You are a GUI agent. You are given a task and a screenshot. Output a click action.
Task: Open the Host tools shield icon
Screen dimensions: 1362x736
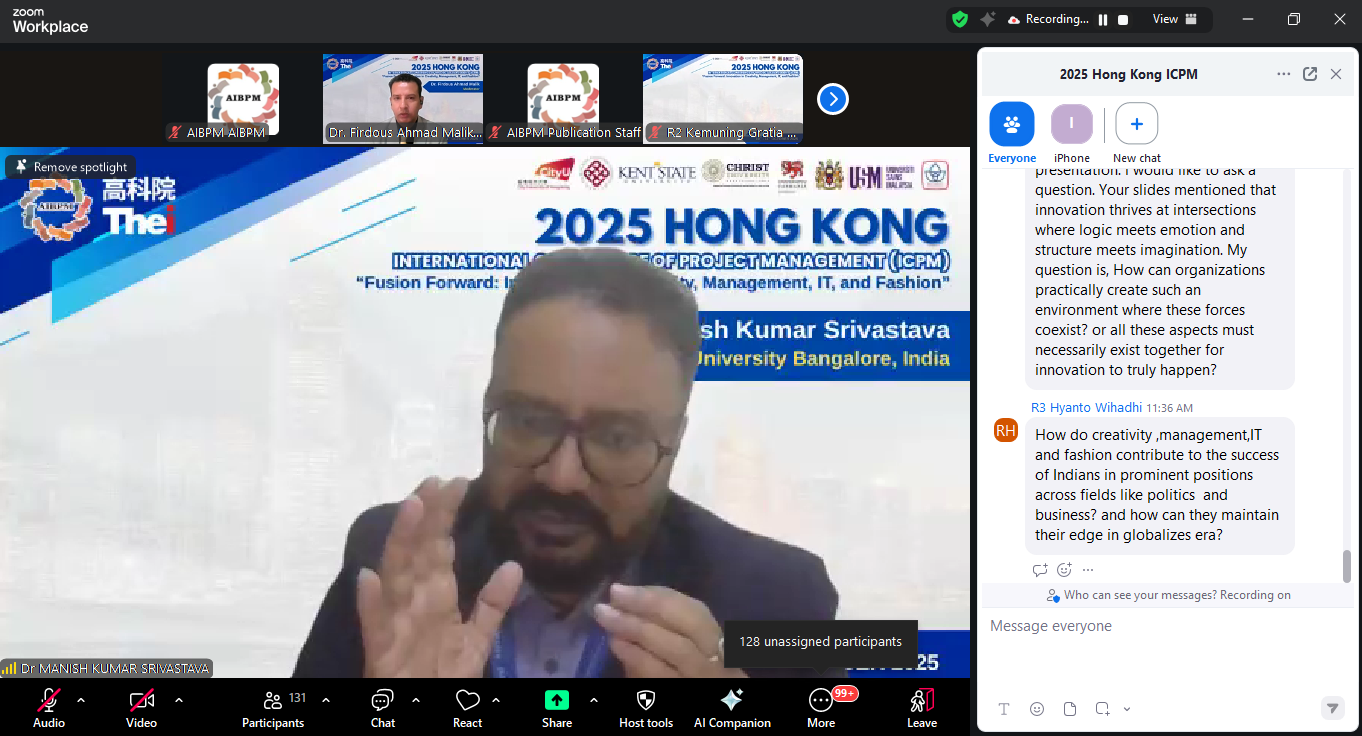pos(646,700)
